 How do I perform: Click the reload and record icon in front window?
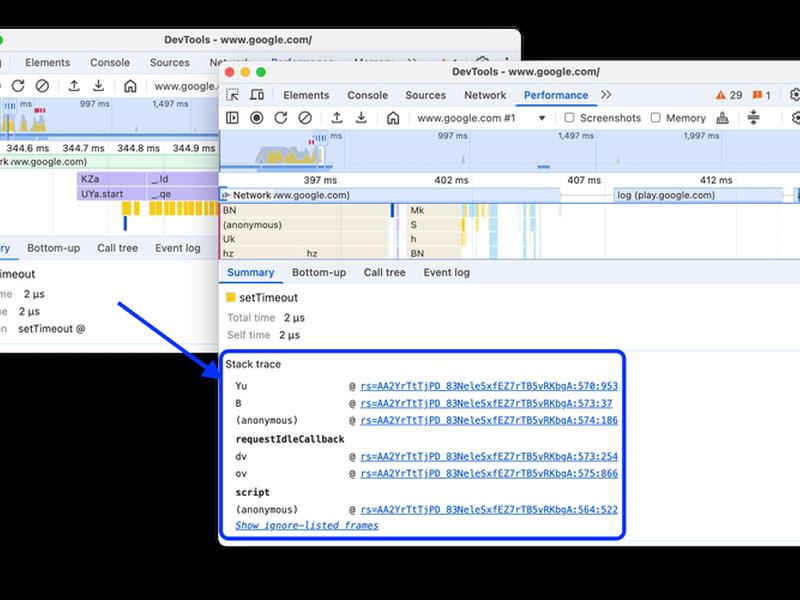281,118
